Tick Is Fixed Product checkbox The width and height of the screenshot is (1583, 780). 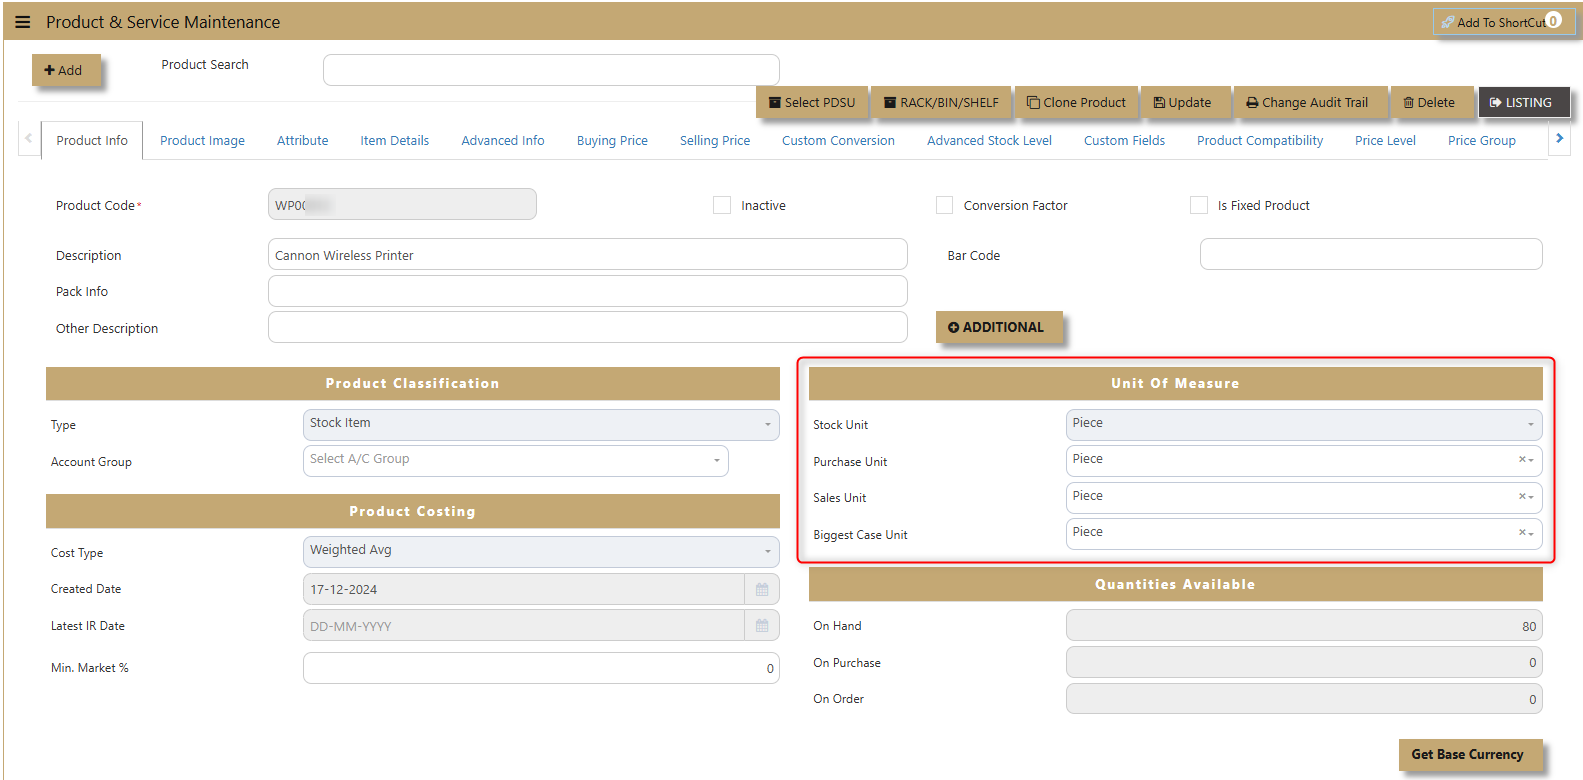(x=1198, y=205)
